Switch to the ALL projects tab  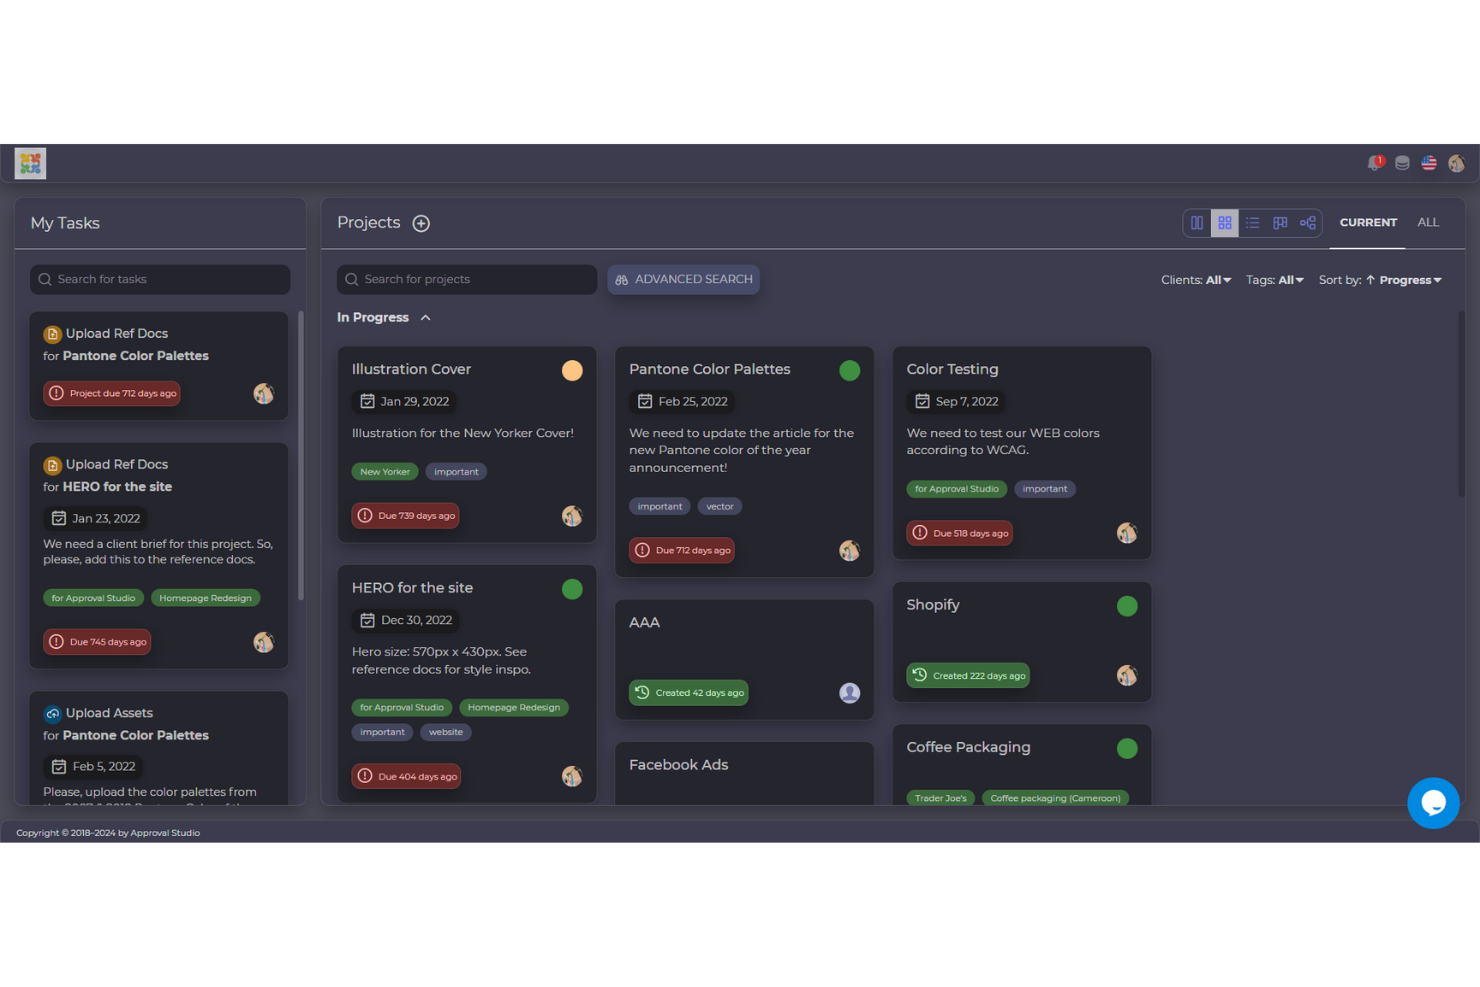coord(1428,223)
